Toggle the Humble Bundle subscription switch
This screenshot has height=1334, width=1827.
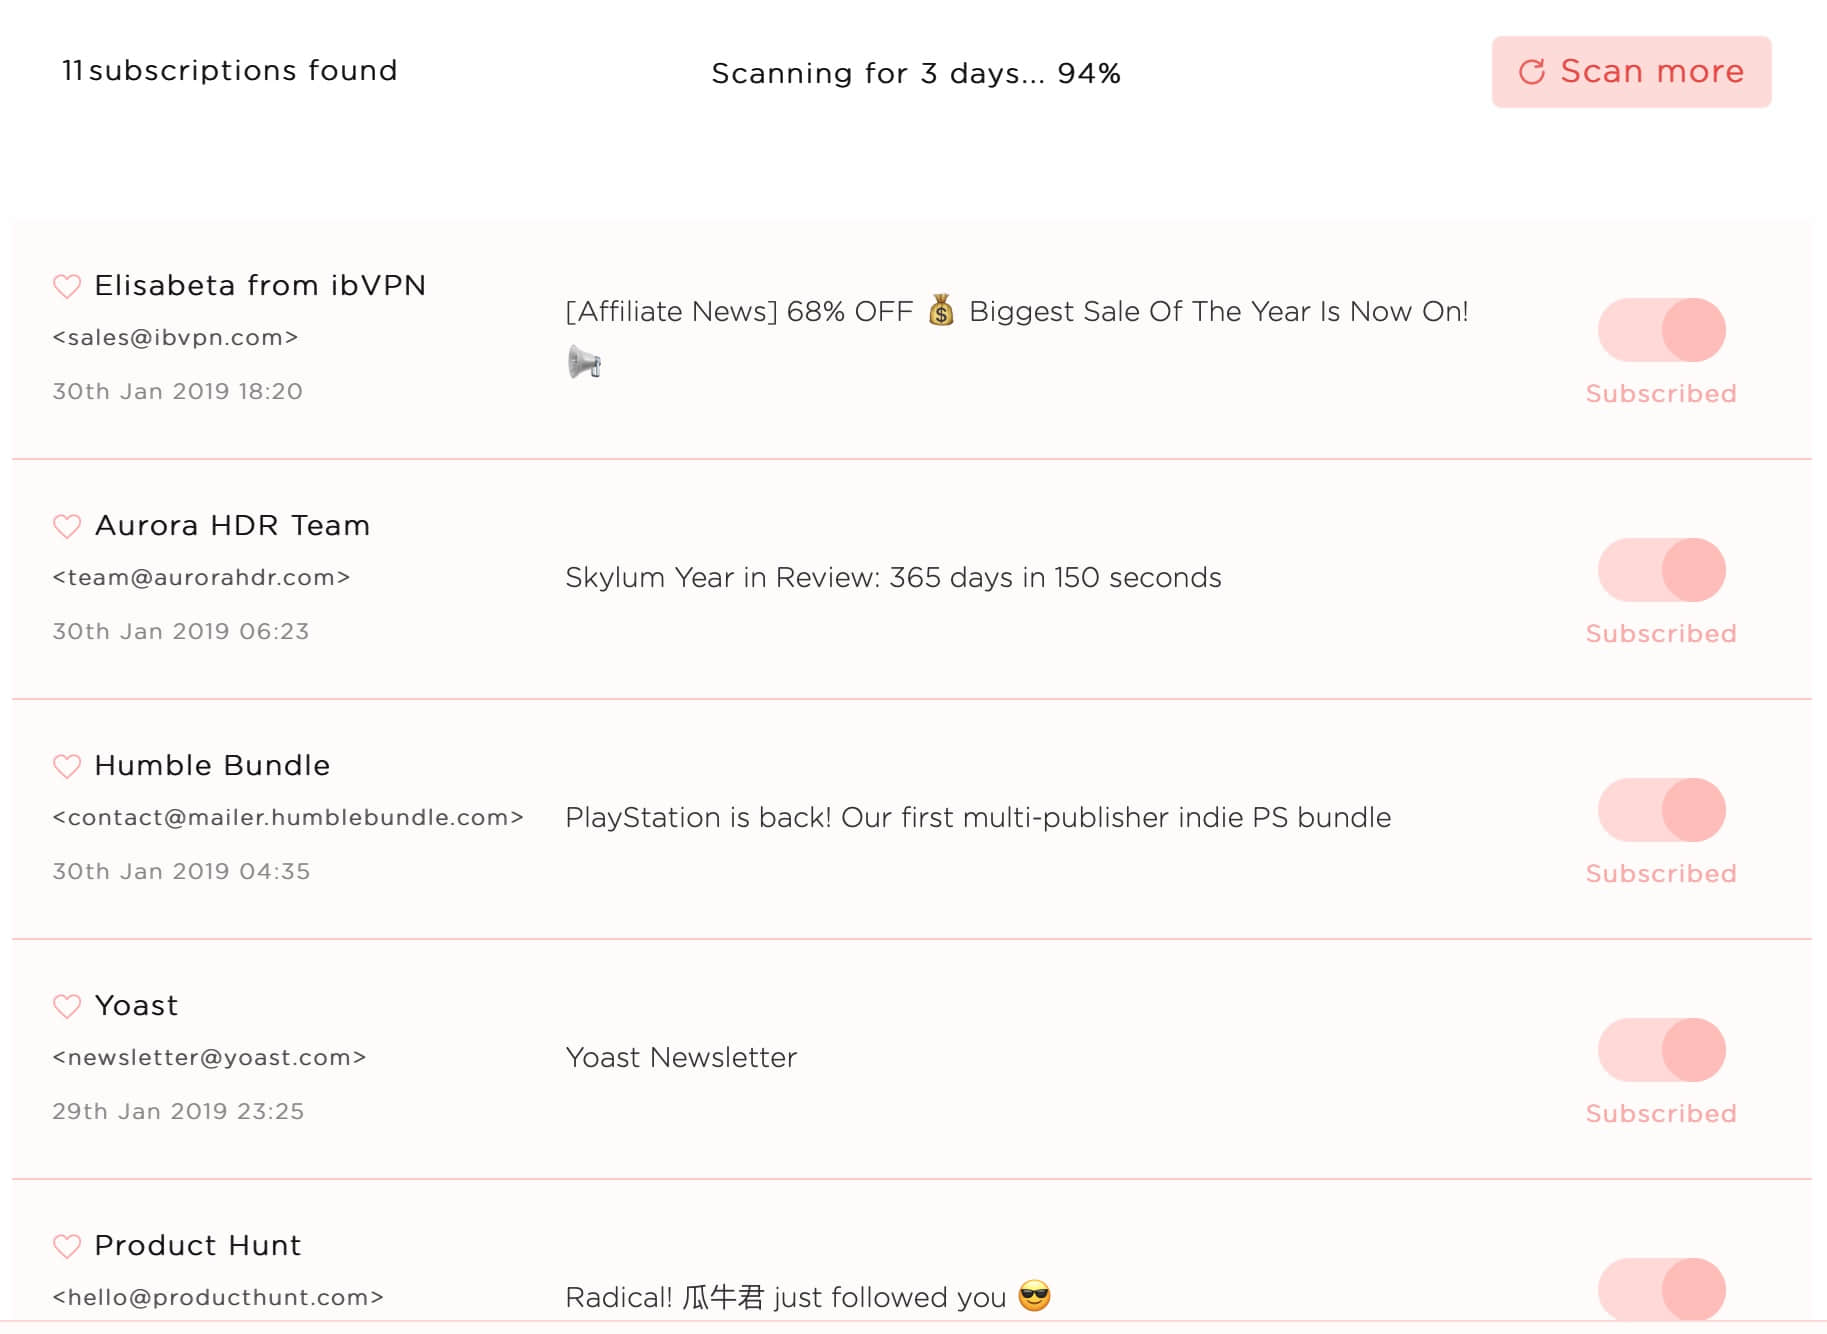point(1661,810)
